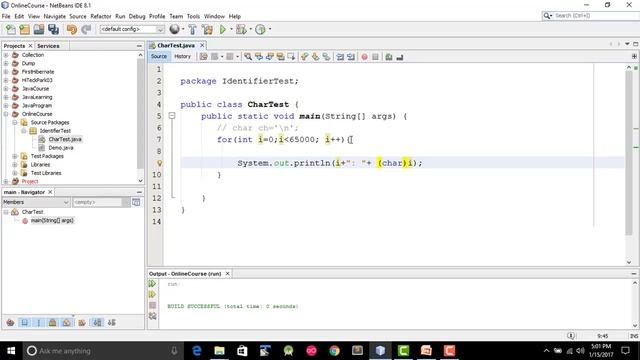640x360 pixels.
Task: Click the Stop Macro Recording icon
Action: (375, 57)
